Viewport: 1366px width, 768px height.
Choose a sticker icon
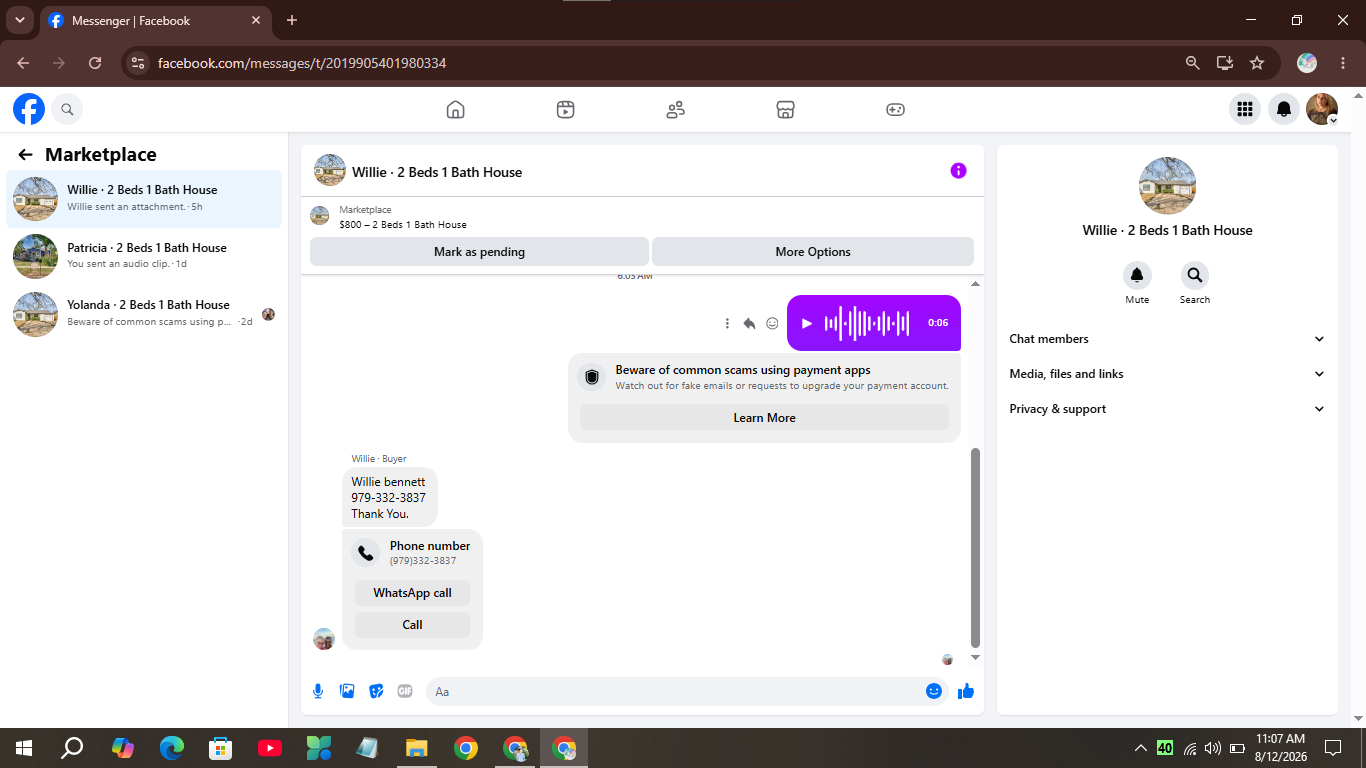(376, 691)
